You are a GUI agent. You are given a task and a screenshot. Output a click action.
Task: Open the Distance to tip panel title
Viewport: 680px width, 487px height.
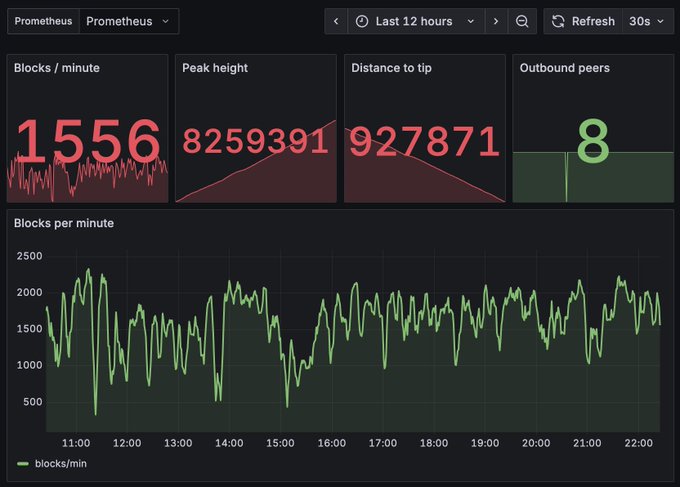tap(391, 68)
